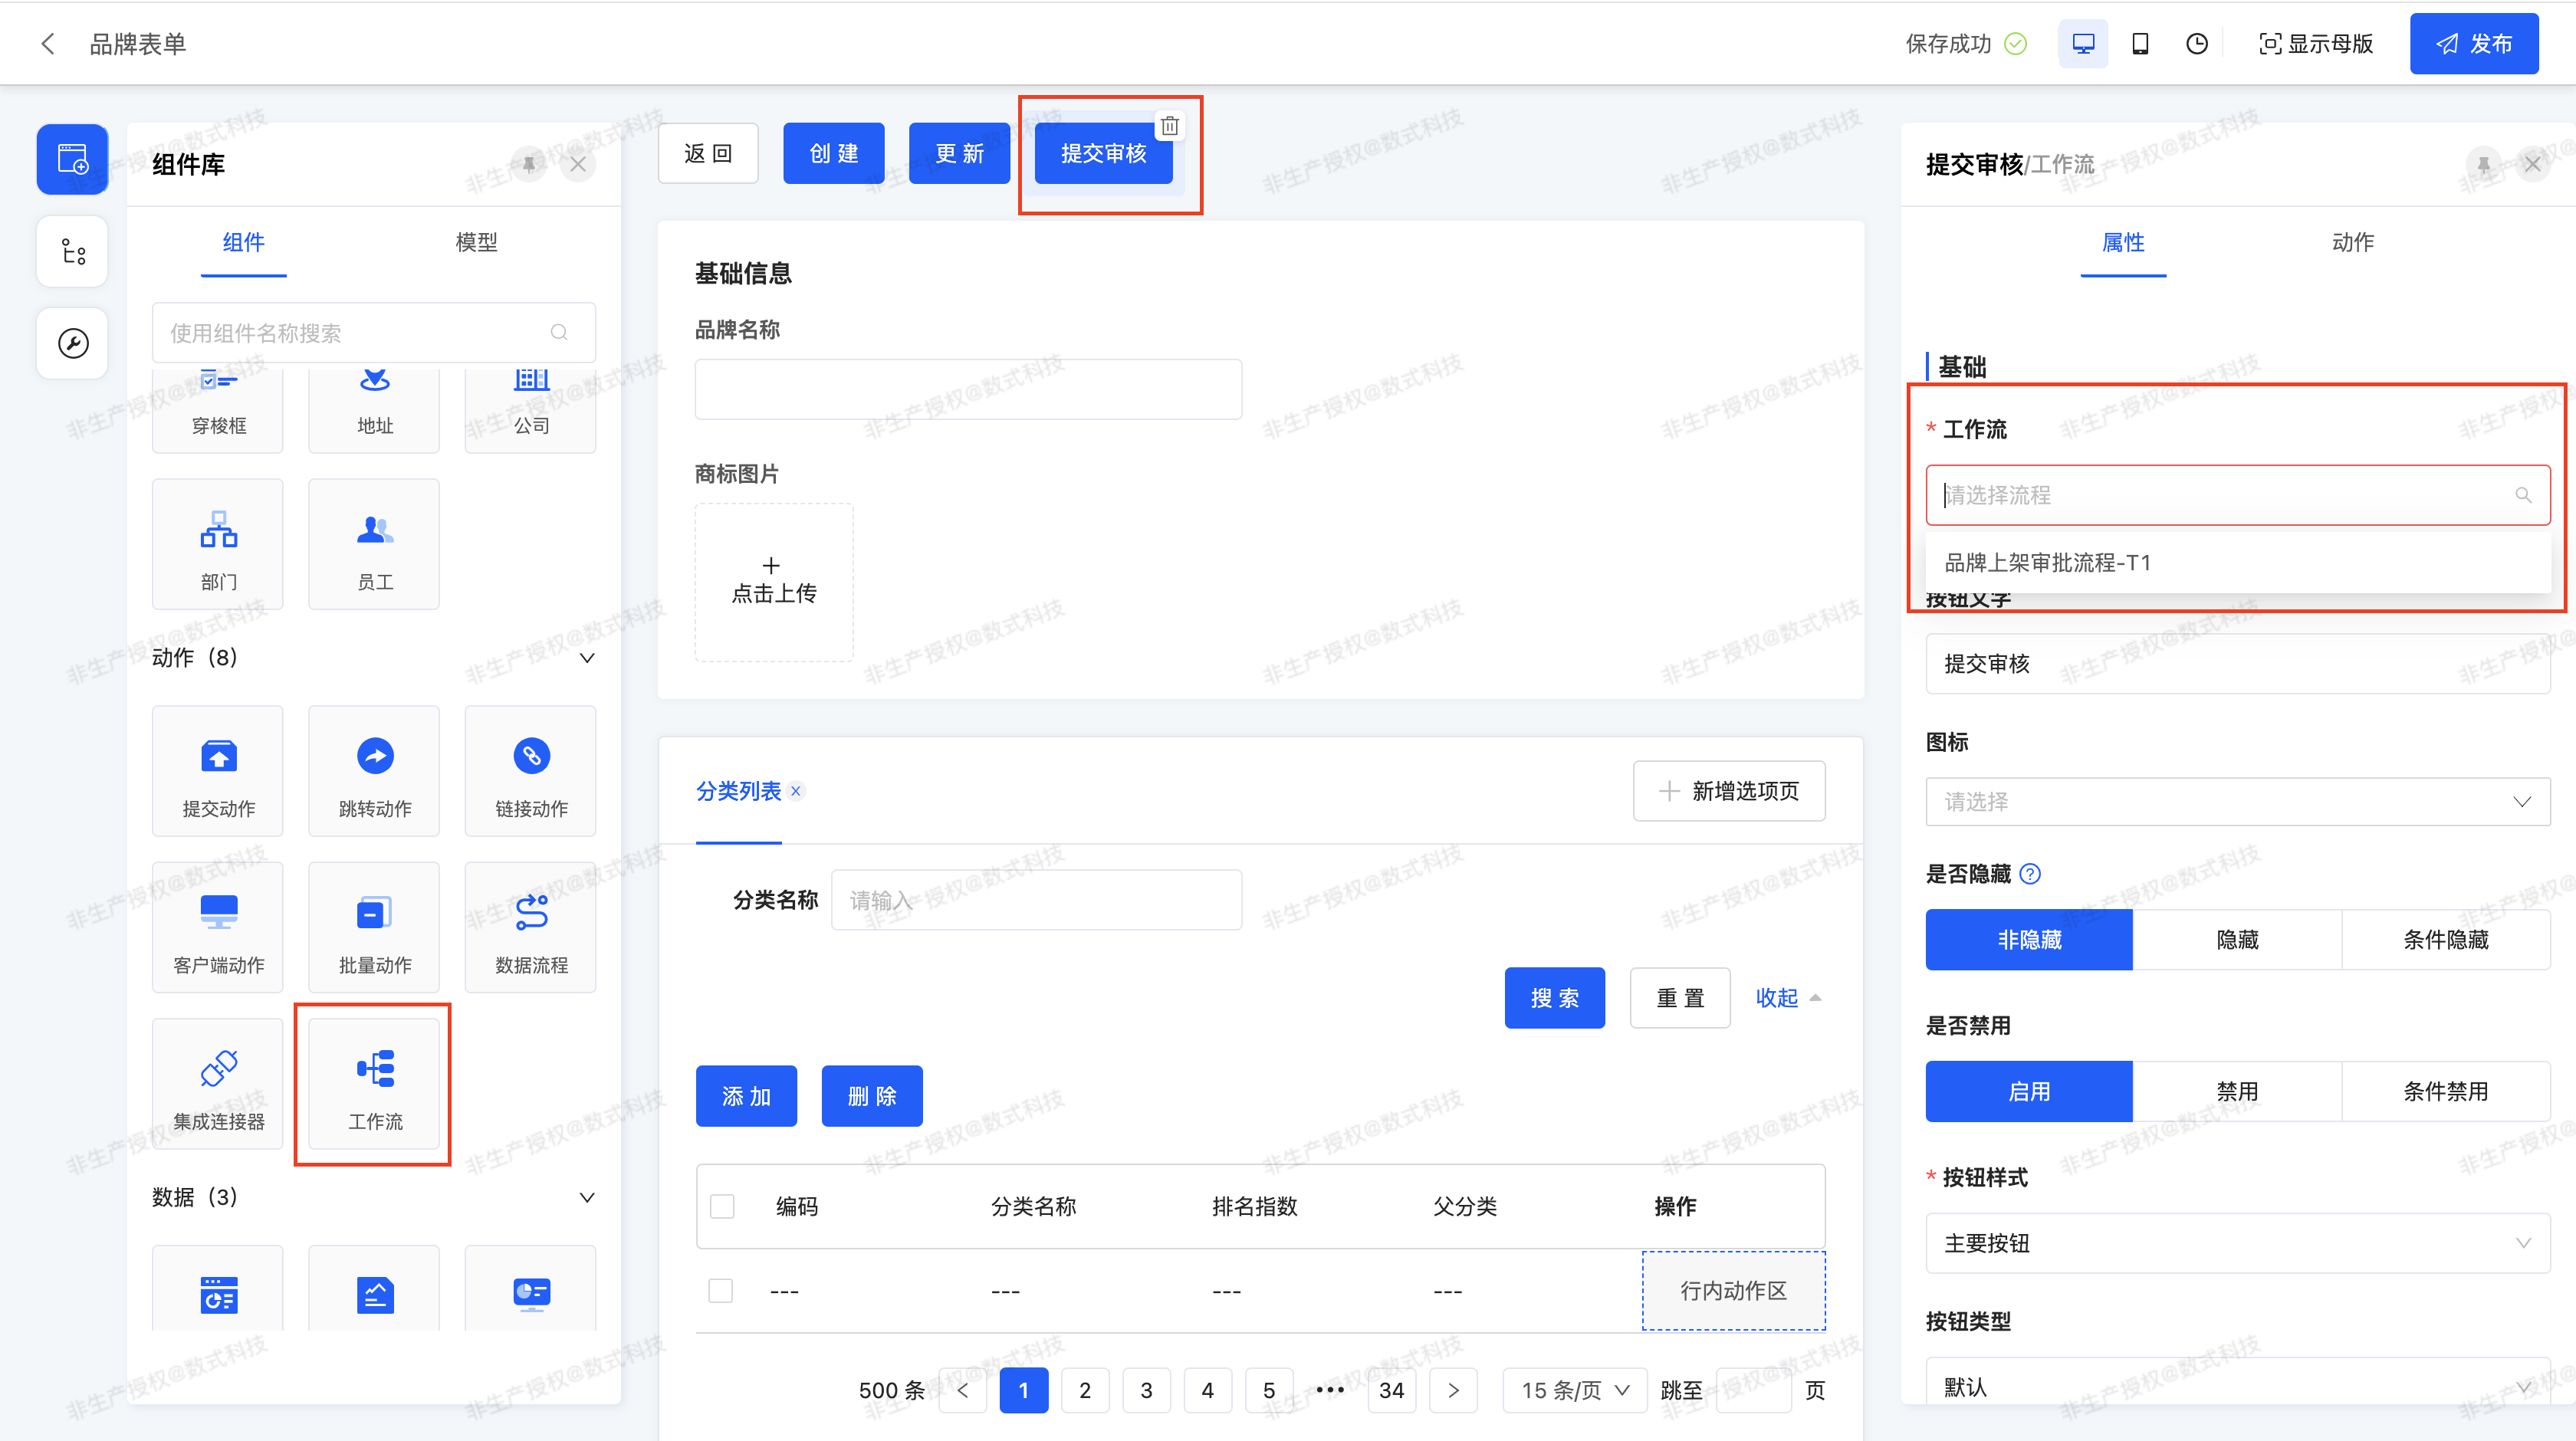This screenshot has height=1441, width=2576.
Task: Click the 点击上传 image upload area
Action: click(774, 582)
